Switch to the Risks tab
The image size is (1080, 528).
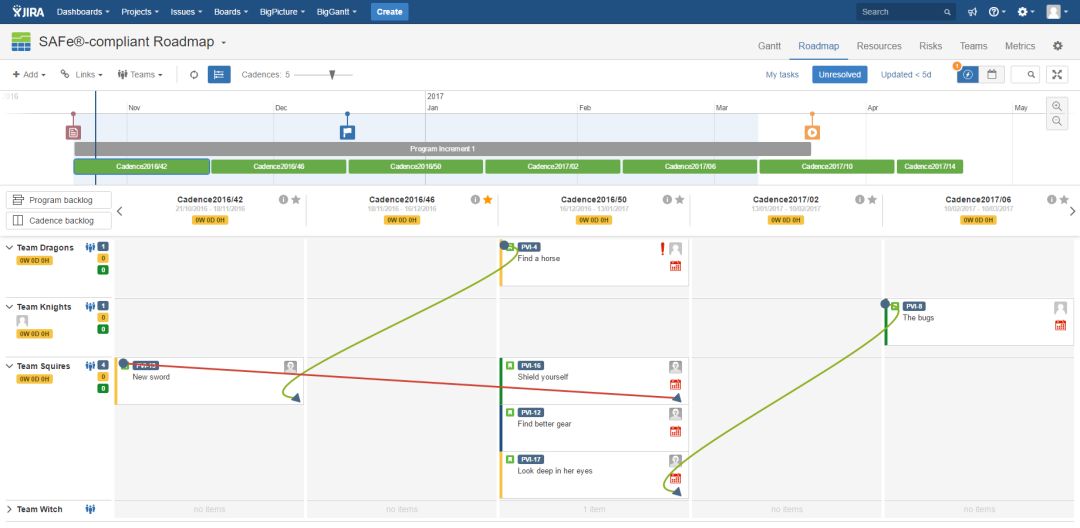point(931,46)
